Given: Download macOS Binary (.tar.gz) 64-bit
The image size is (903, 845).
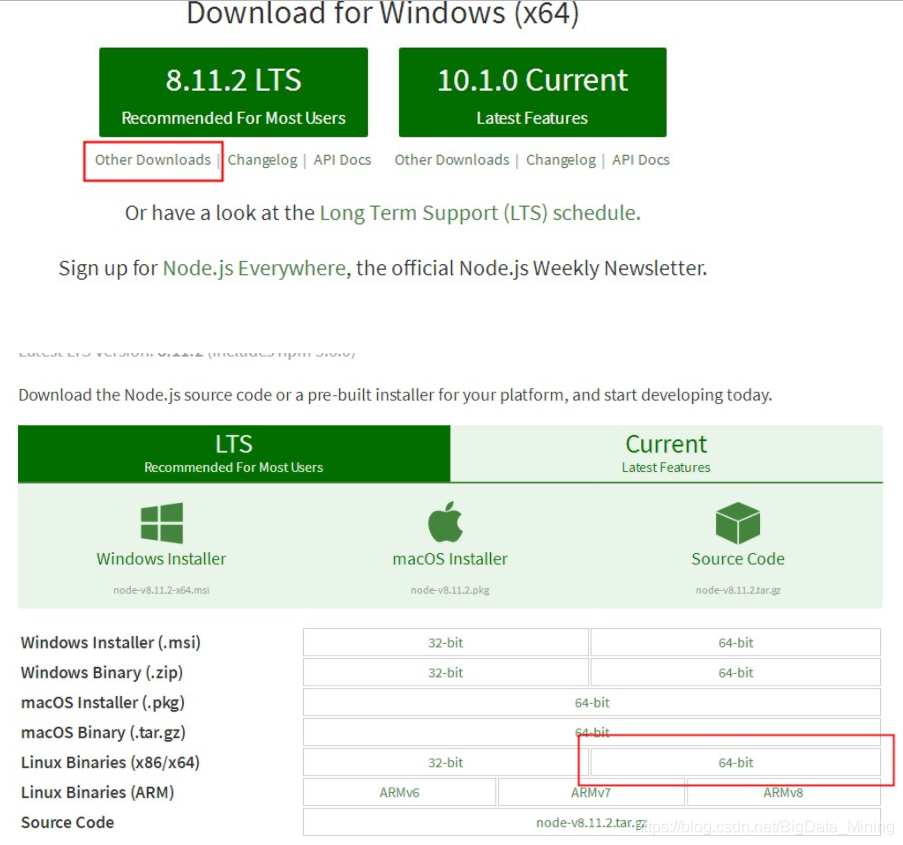Looking at the screenshot, I should point(592,732).
